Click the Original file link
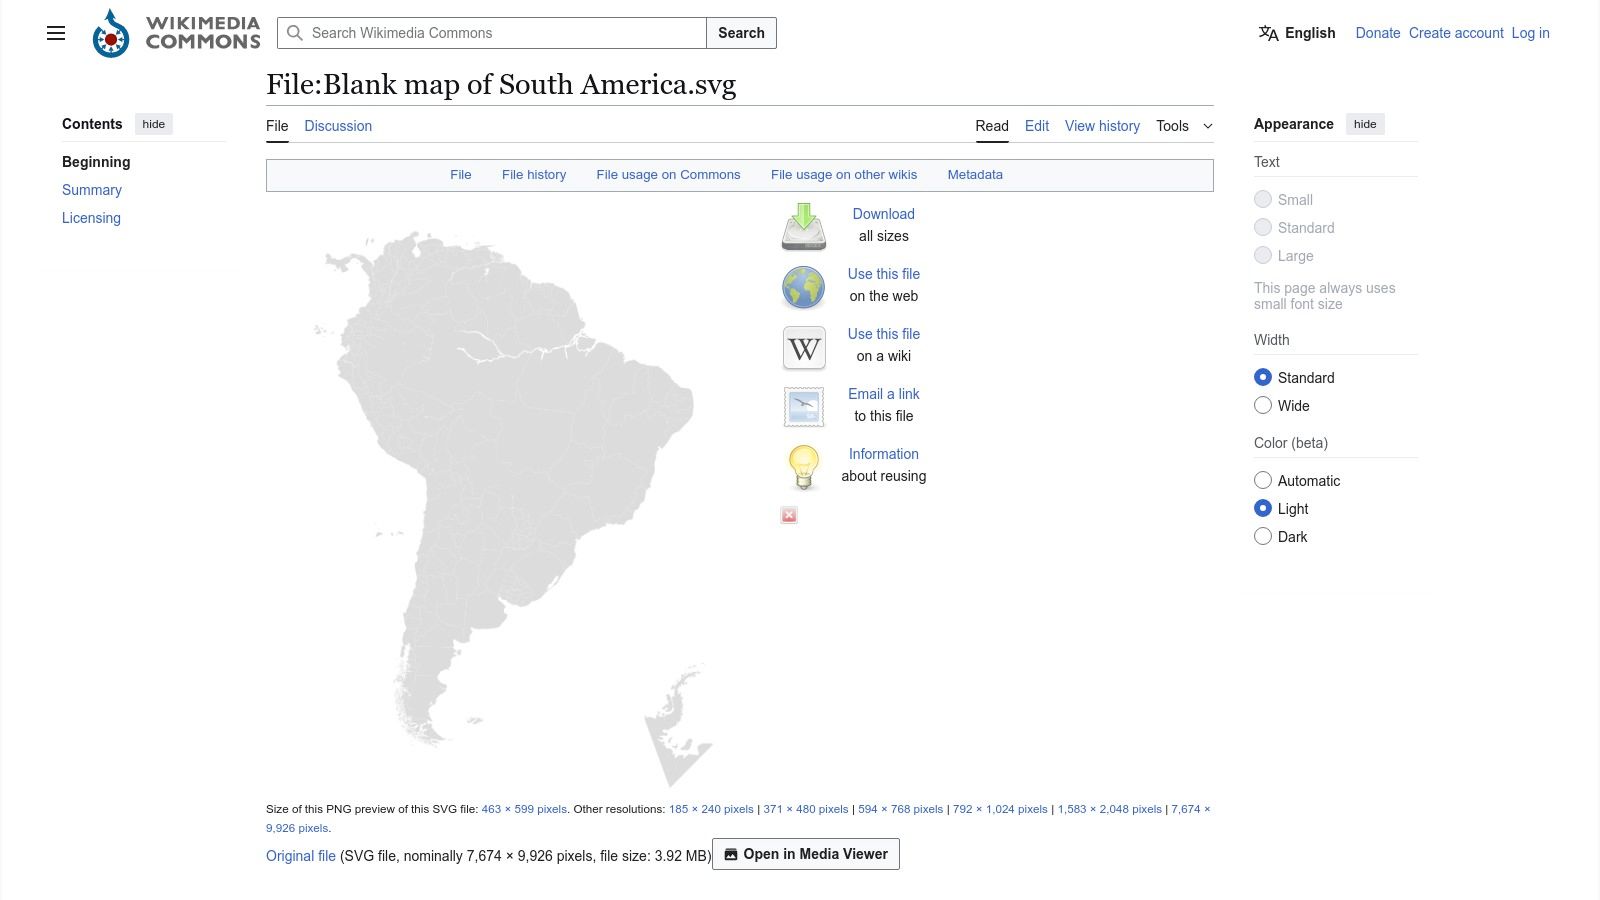Viewport: 1600px width, 900px height. [x=300, y=856]
